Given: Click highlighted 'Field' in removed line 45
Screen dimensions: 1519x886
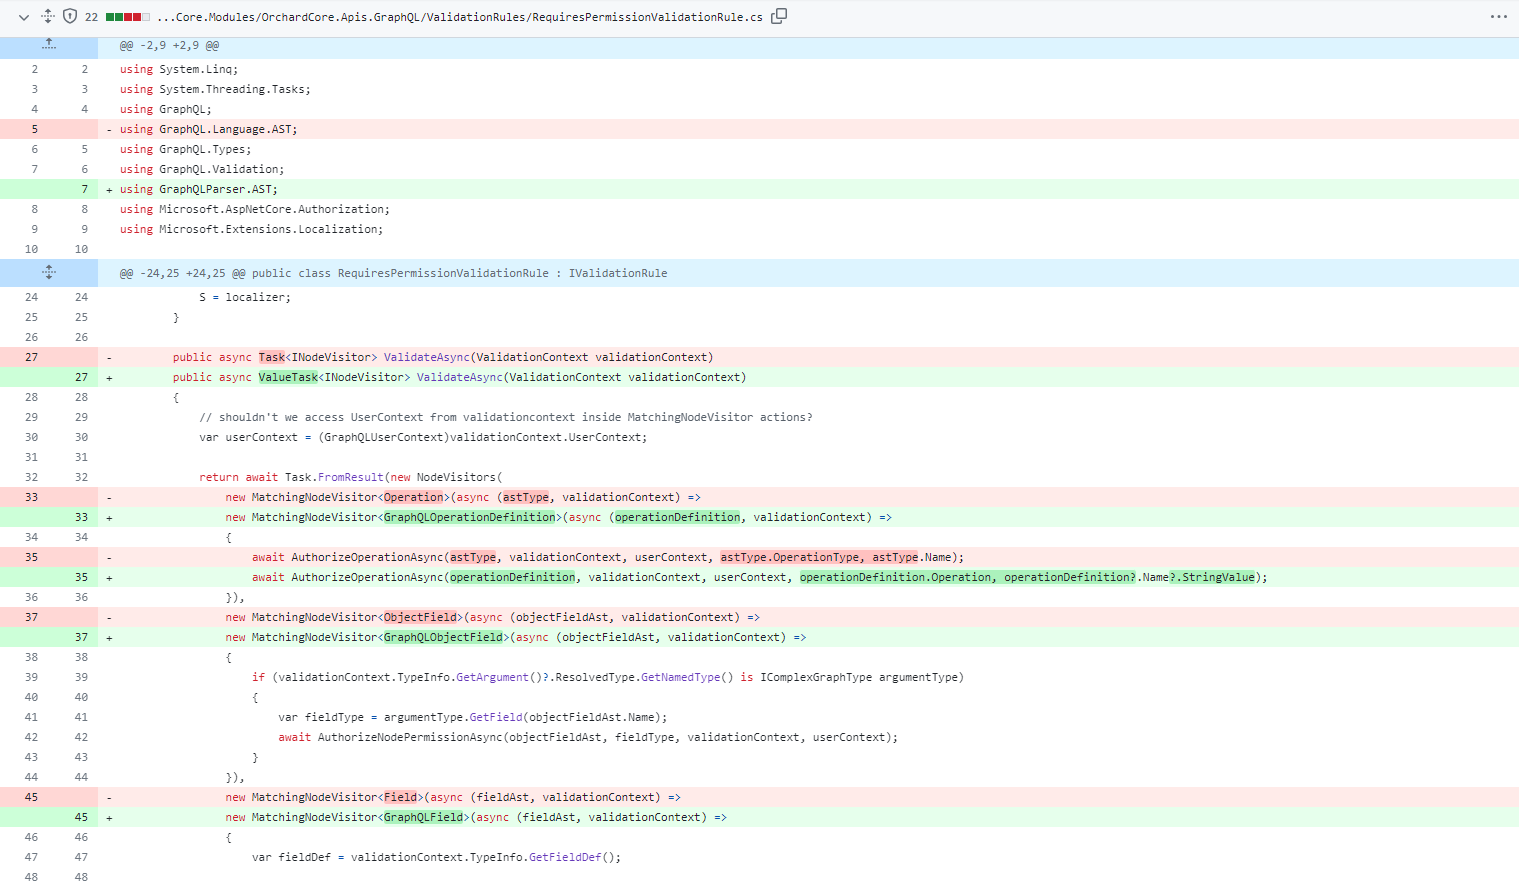Looking at the screenshot, I should pos(400,797).
